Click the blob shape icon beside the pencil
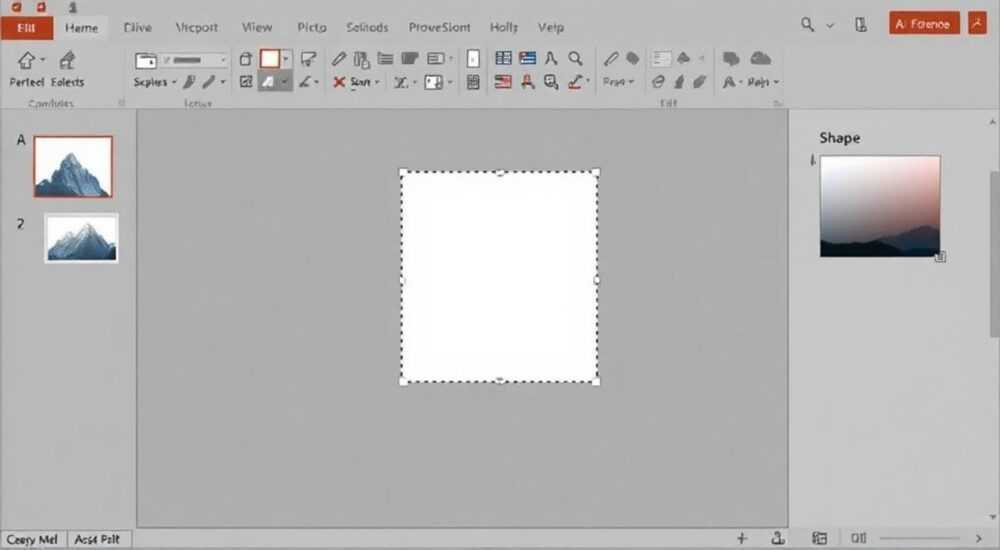1000x550 pixels. [x=633, y=59]
